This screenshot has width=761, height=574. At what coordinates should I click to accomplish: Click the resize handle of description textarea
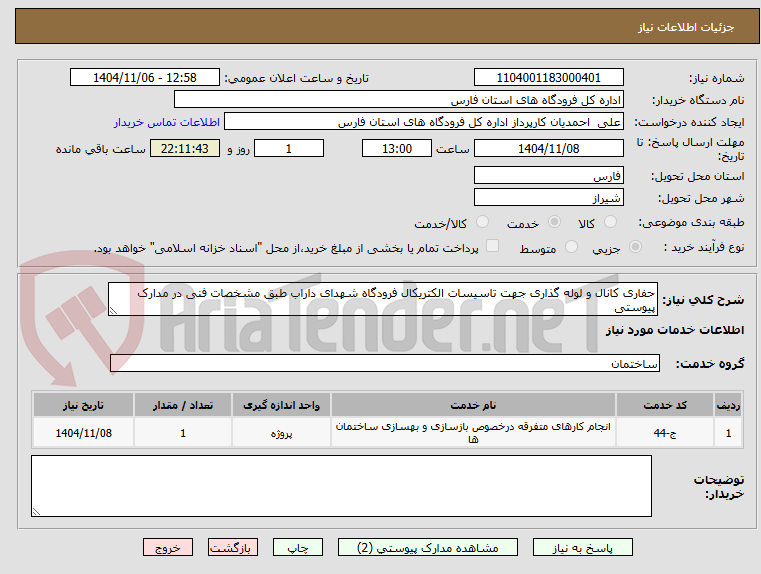113,311
